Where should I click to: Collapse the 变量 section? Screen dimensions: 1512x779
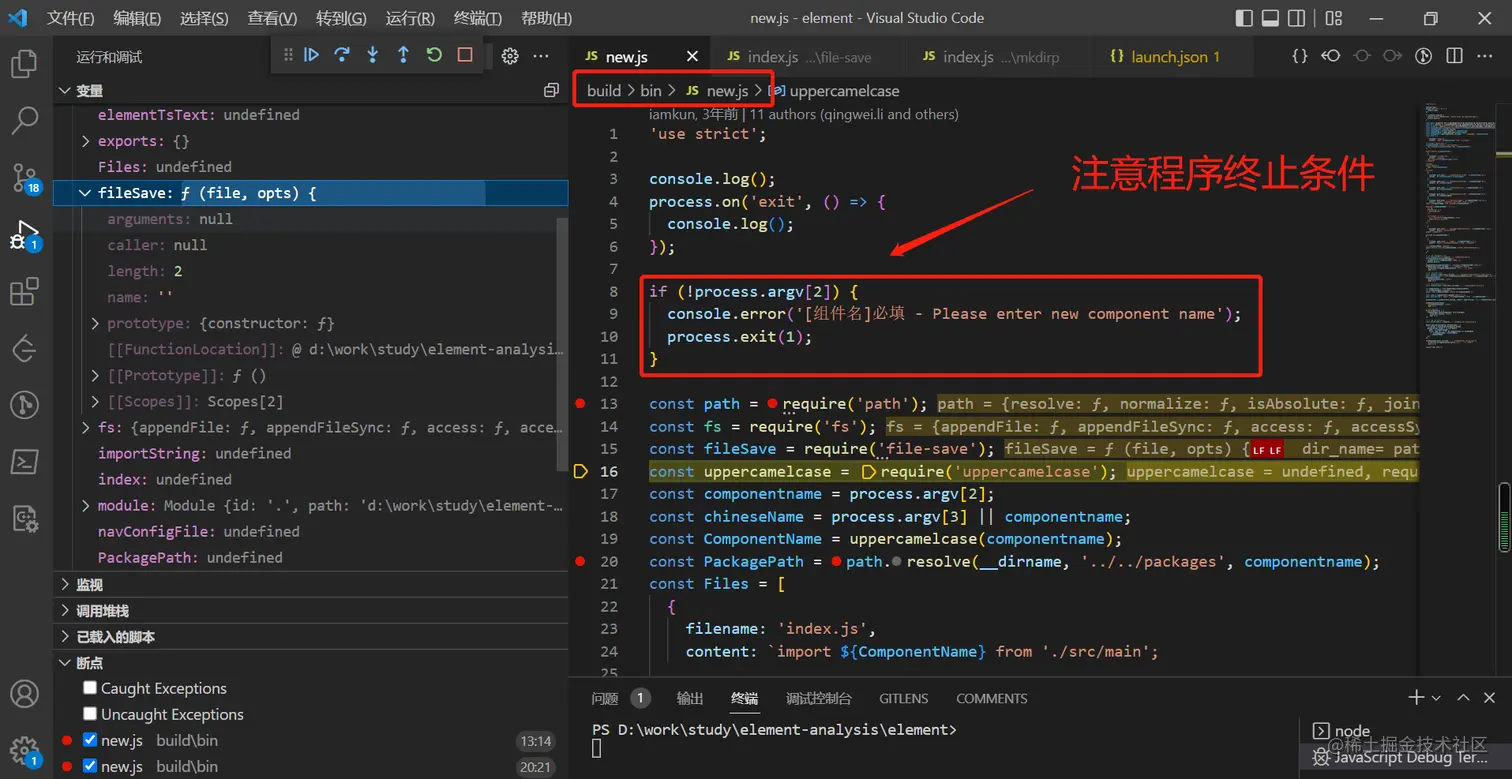pyautogui.click(x=310, y=90)
